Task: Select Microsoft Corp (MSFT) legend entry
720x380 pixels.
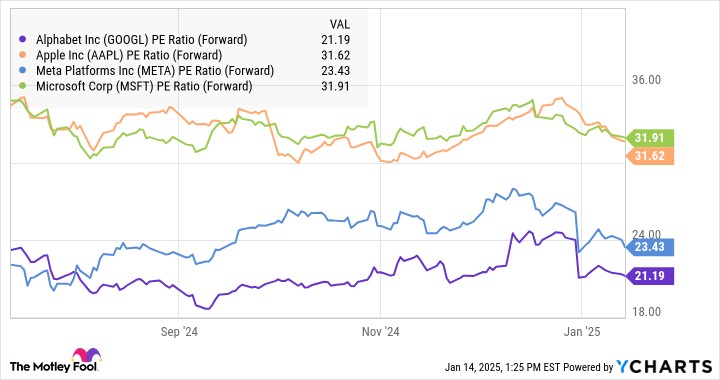Action: 144,86
